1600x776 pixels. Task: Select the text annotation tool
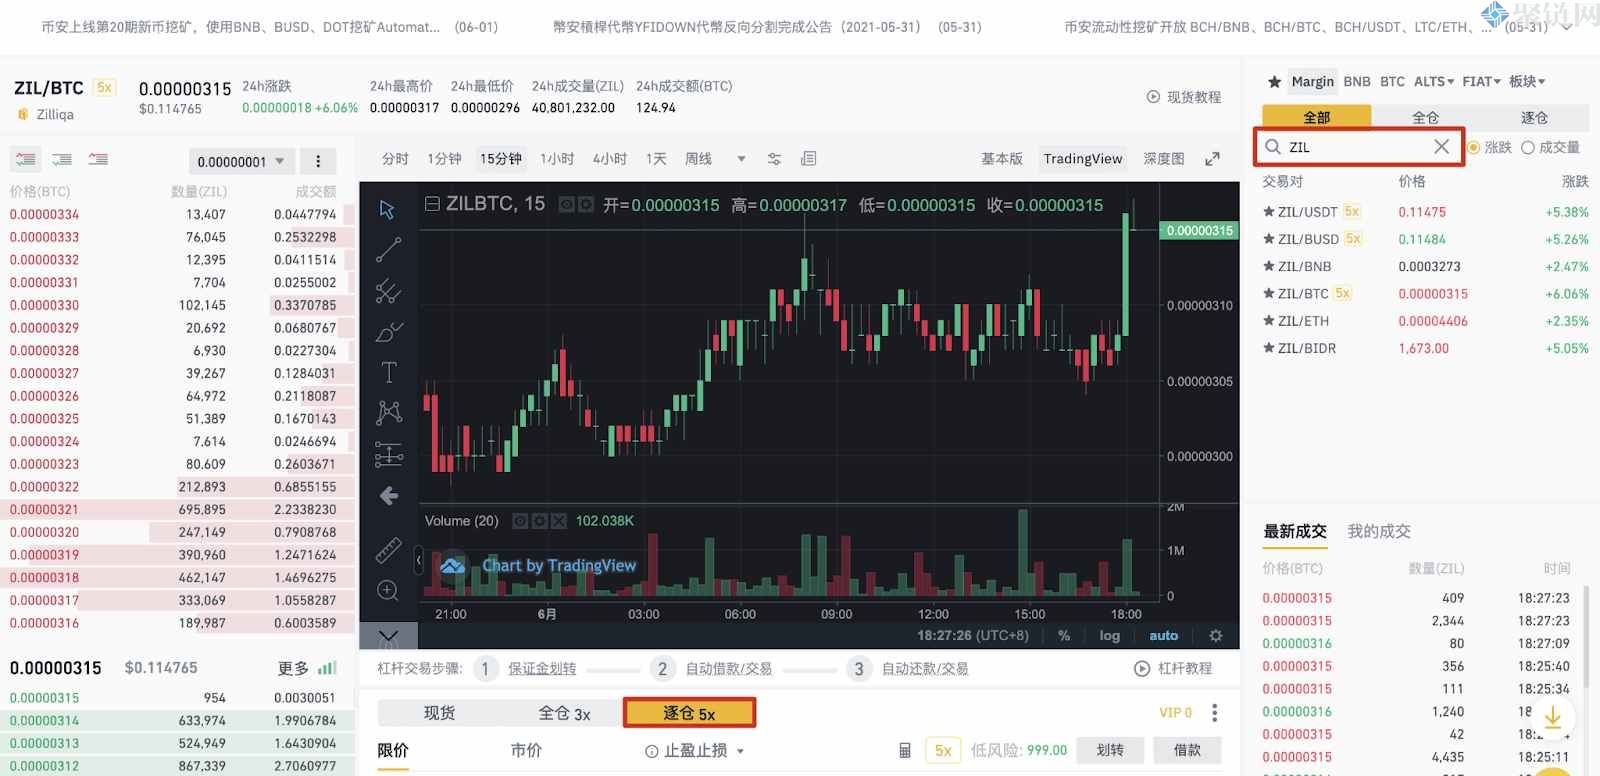pos(389,372)
